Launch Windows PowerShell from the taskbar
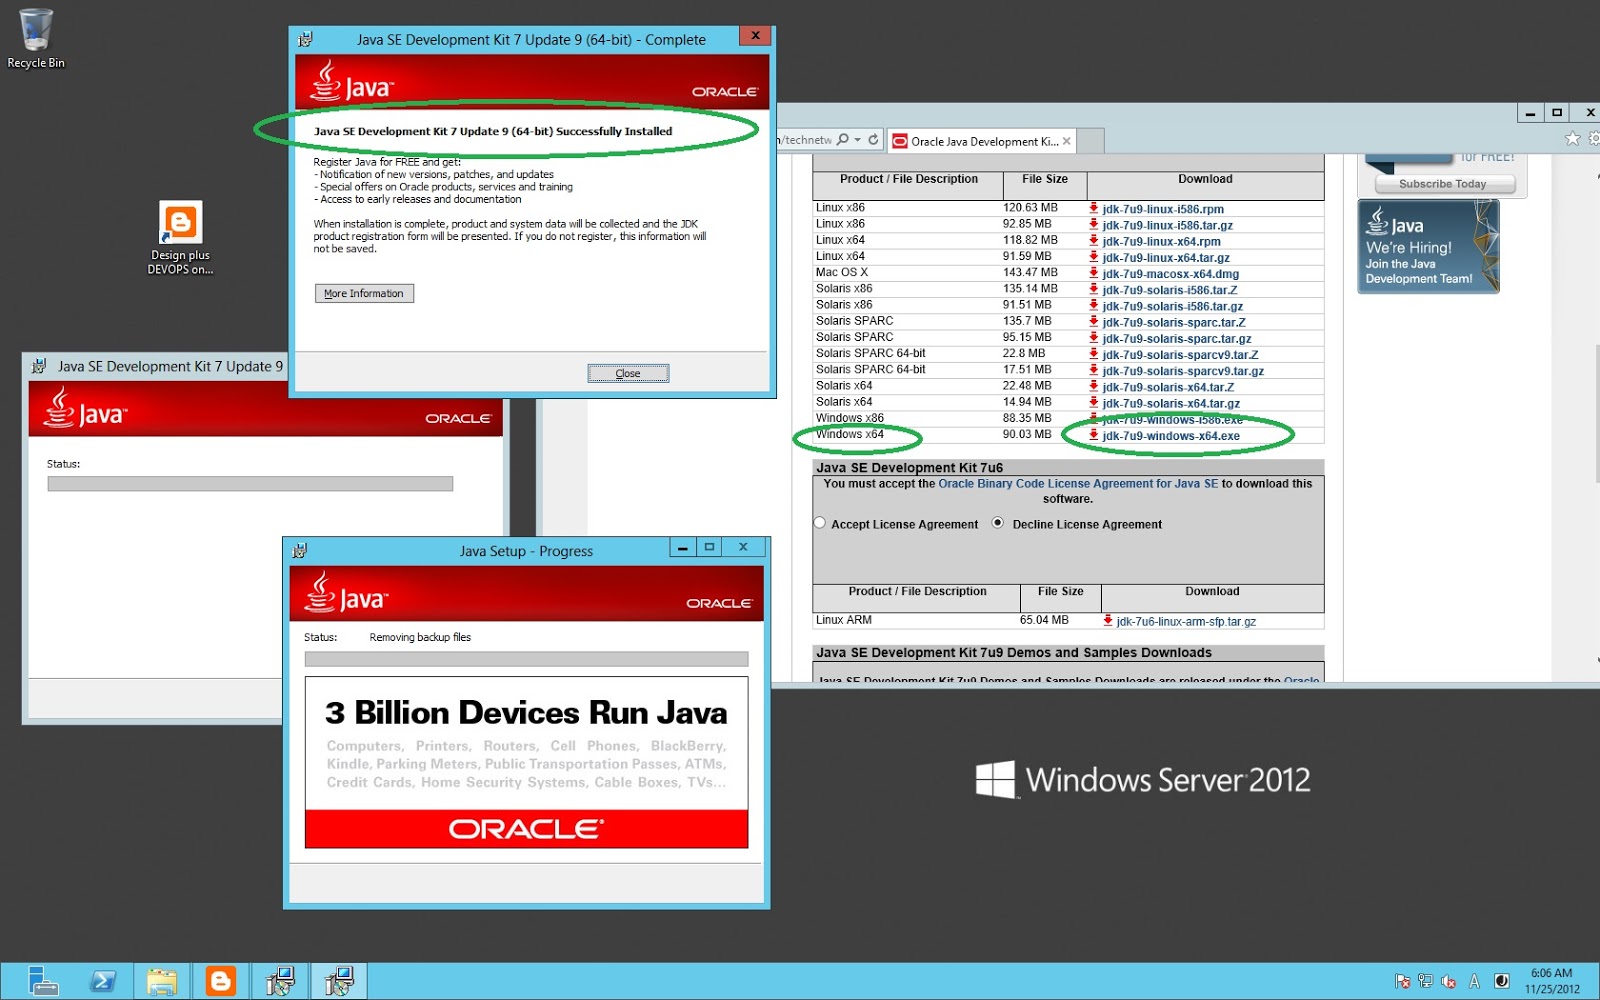This screenshot has height=1000, width=1600. 102,981
